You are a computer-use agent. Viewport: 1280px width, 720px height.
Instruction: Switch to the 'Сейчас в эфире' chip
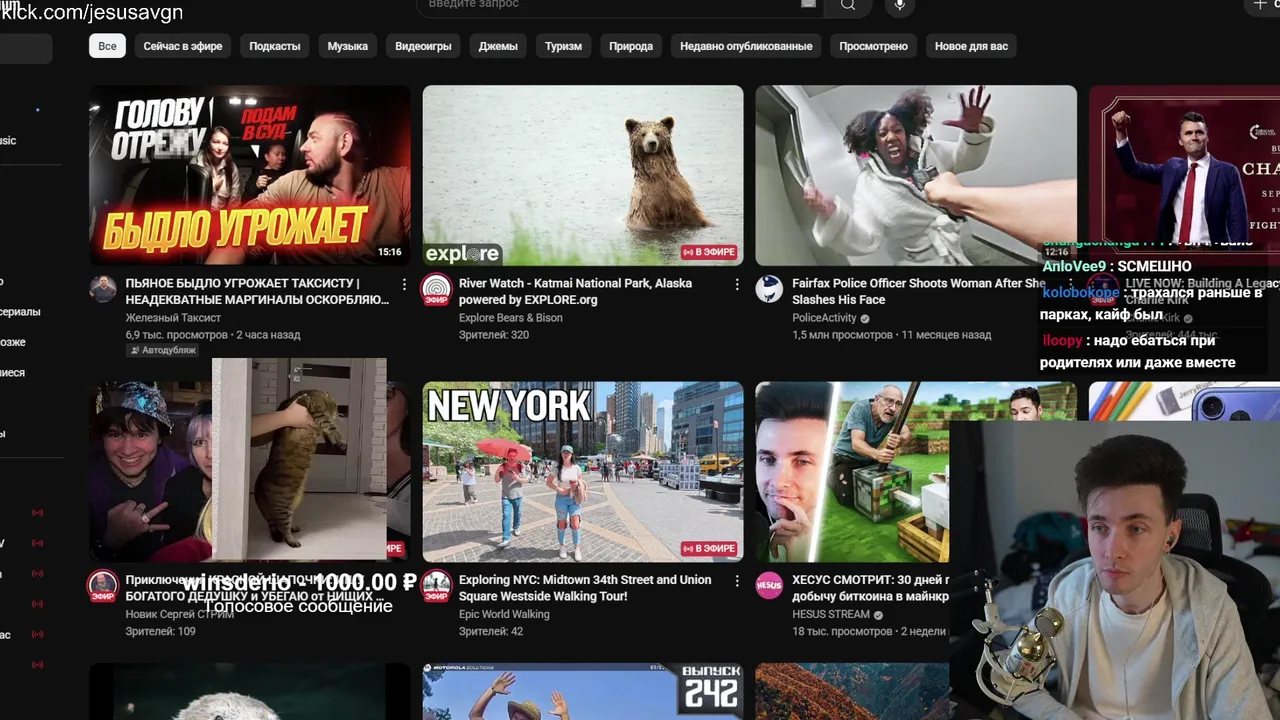pos(182,46)
